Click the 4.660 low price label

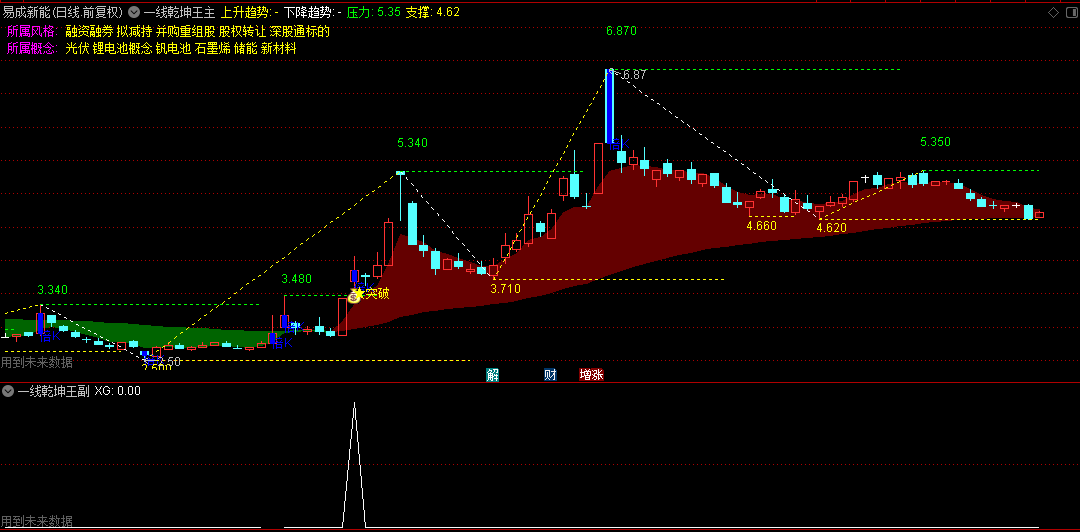click(x=762, y=225)
